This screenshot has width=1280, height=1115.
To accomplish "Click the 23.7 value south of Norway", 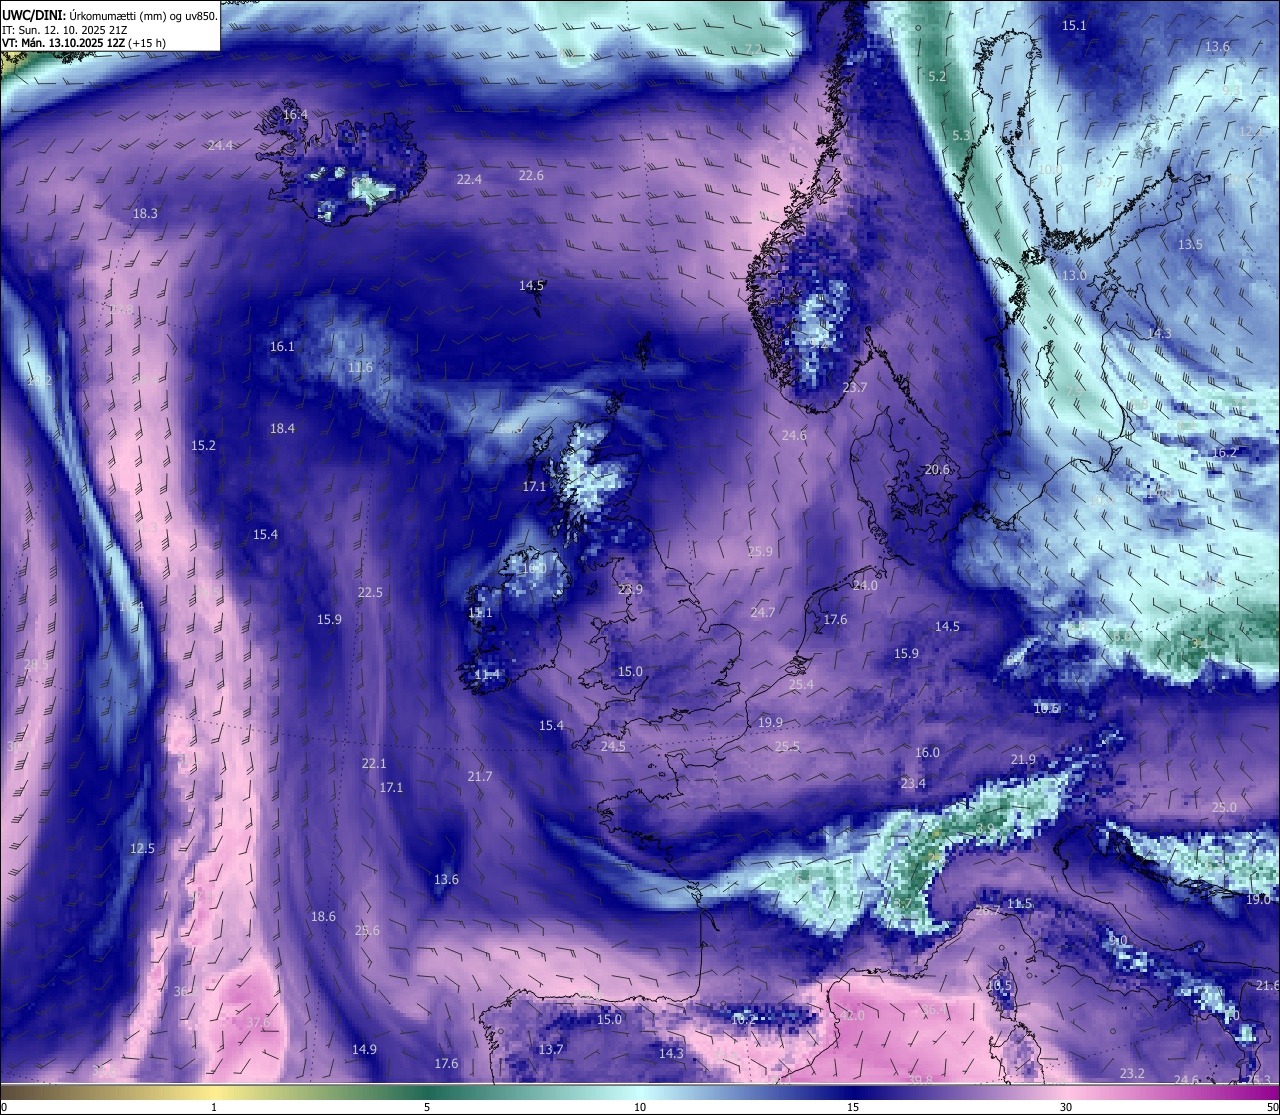I will tap(854, 387).
